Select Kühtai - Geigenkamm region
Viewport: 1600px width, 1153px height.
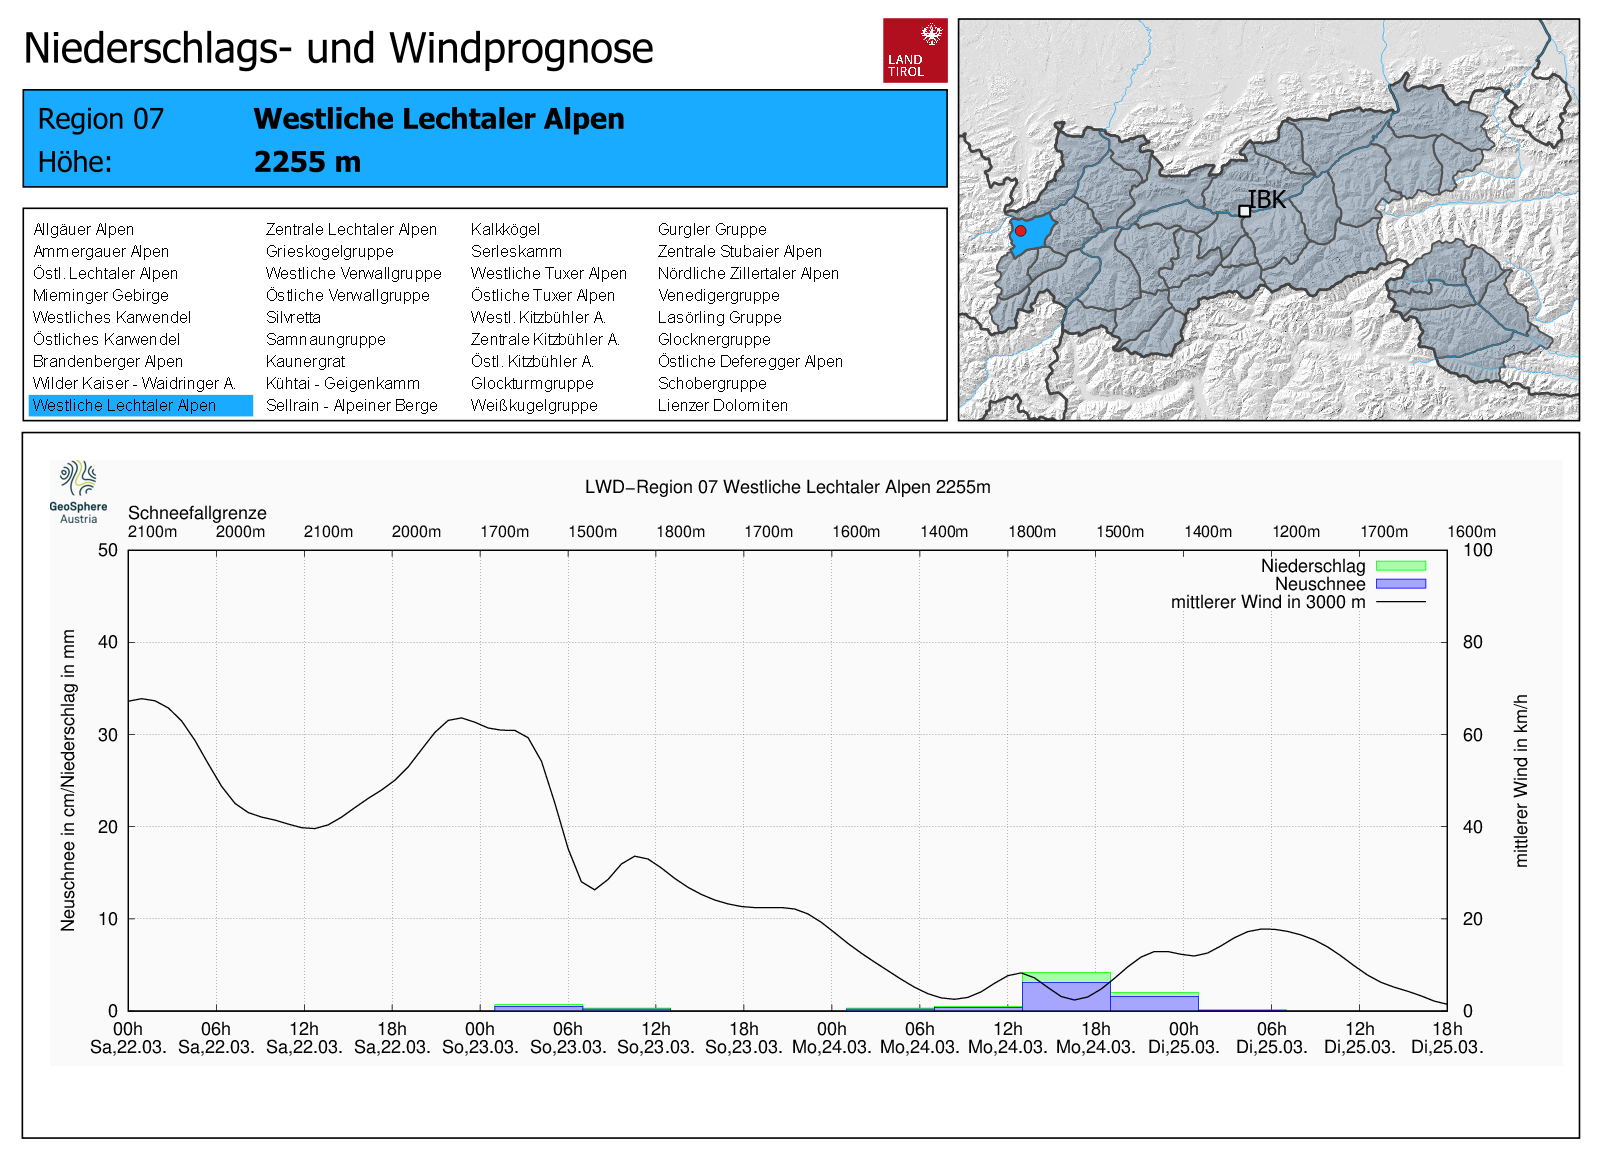[342, 384]
